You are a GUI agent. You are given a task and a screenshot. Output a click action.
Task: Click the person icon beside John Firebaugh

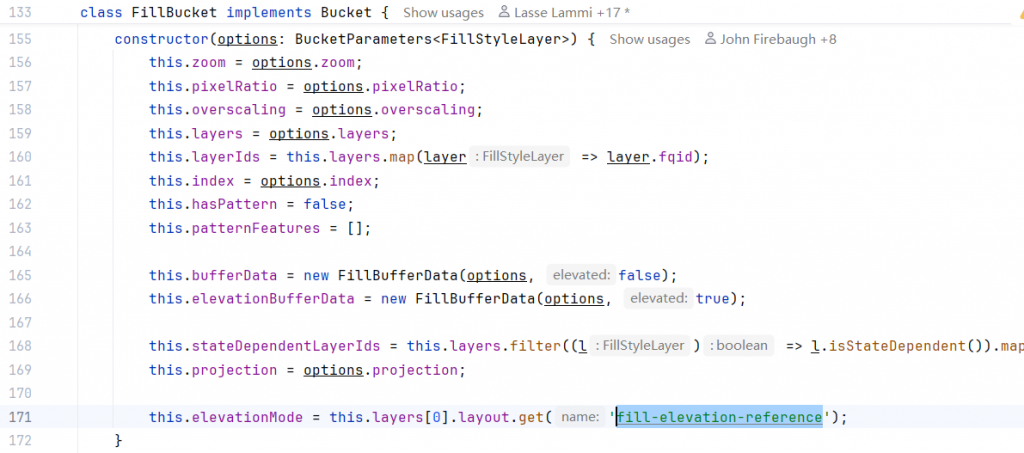(x=711, y=39)
